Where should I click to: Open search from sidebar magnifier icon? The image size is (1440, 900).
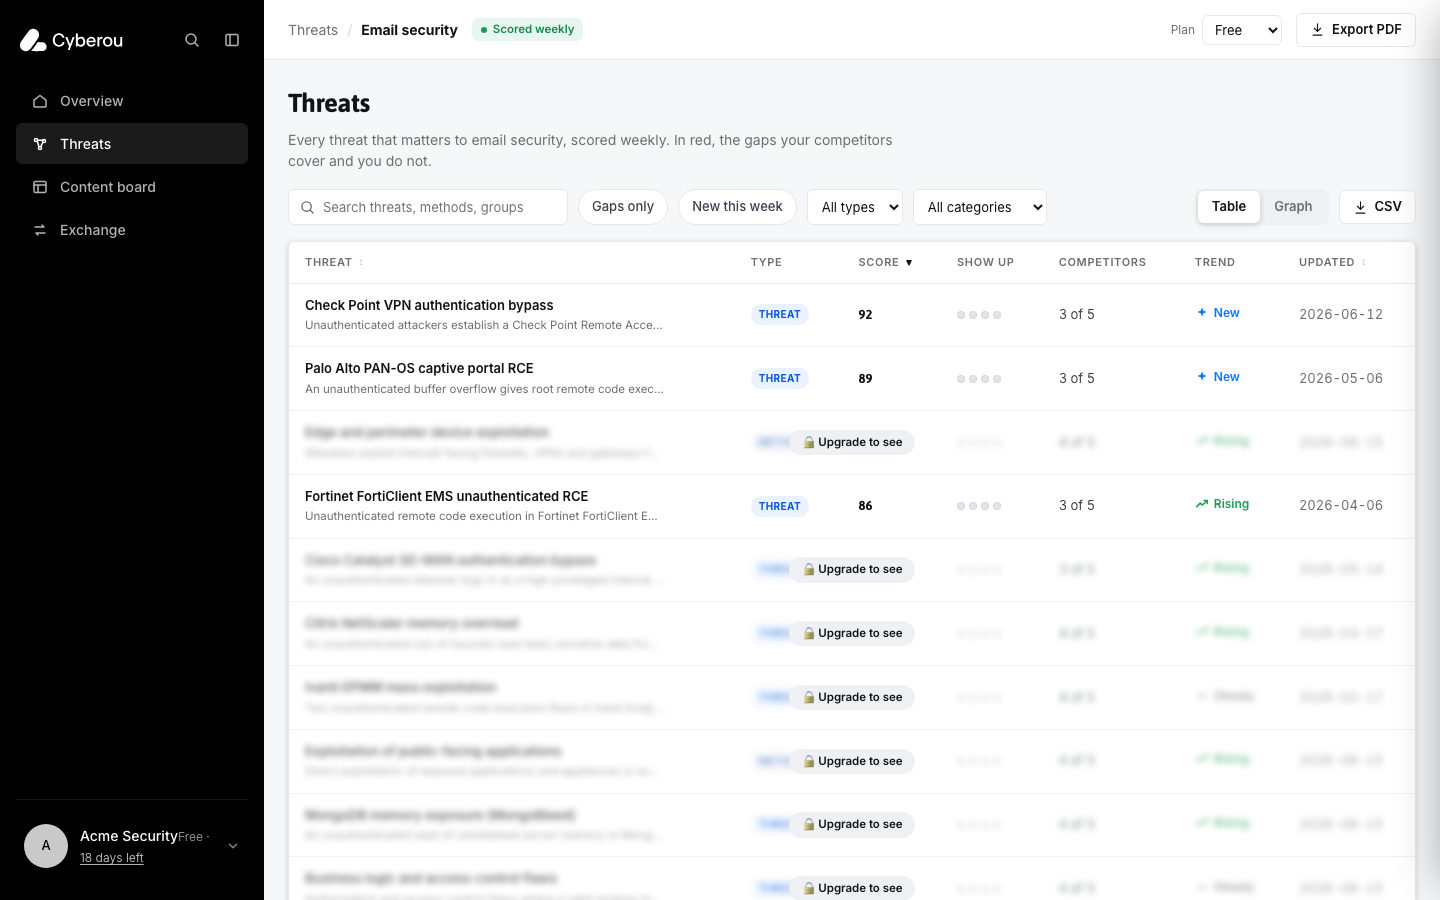pos(192,40)
